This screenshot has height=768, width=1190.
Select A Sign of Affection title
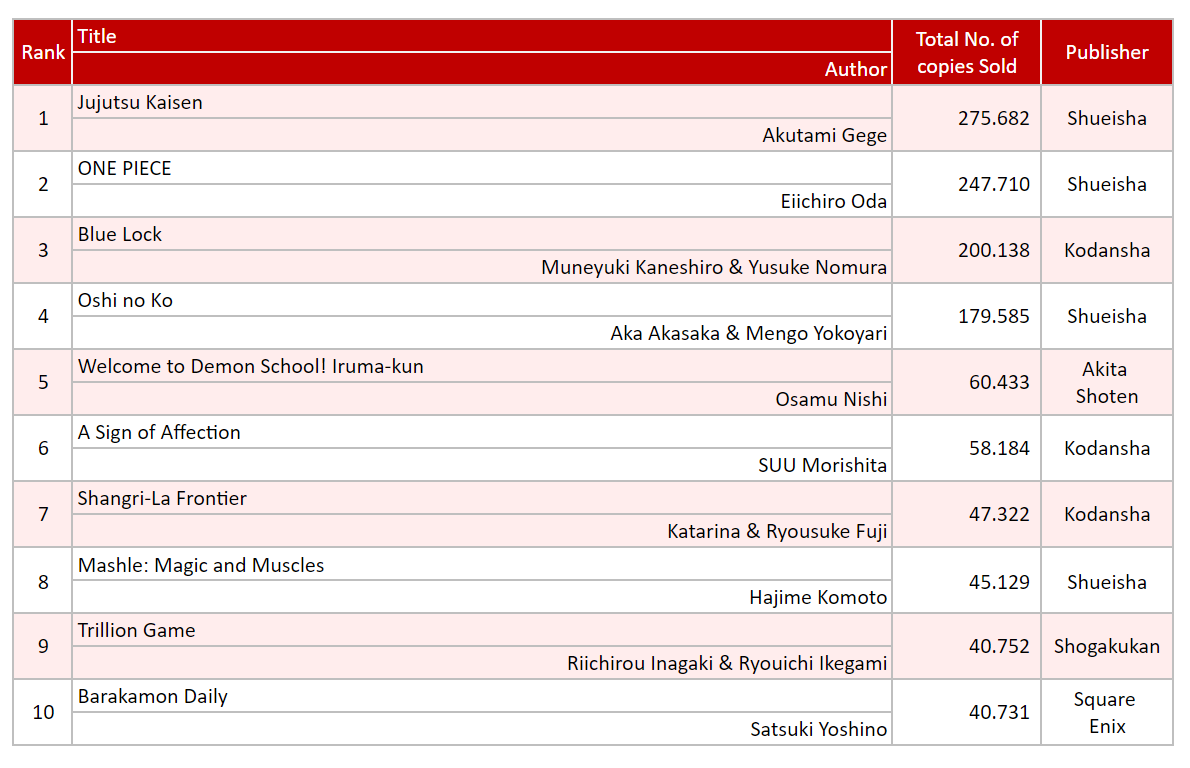click(159, 433)
